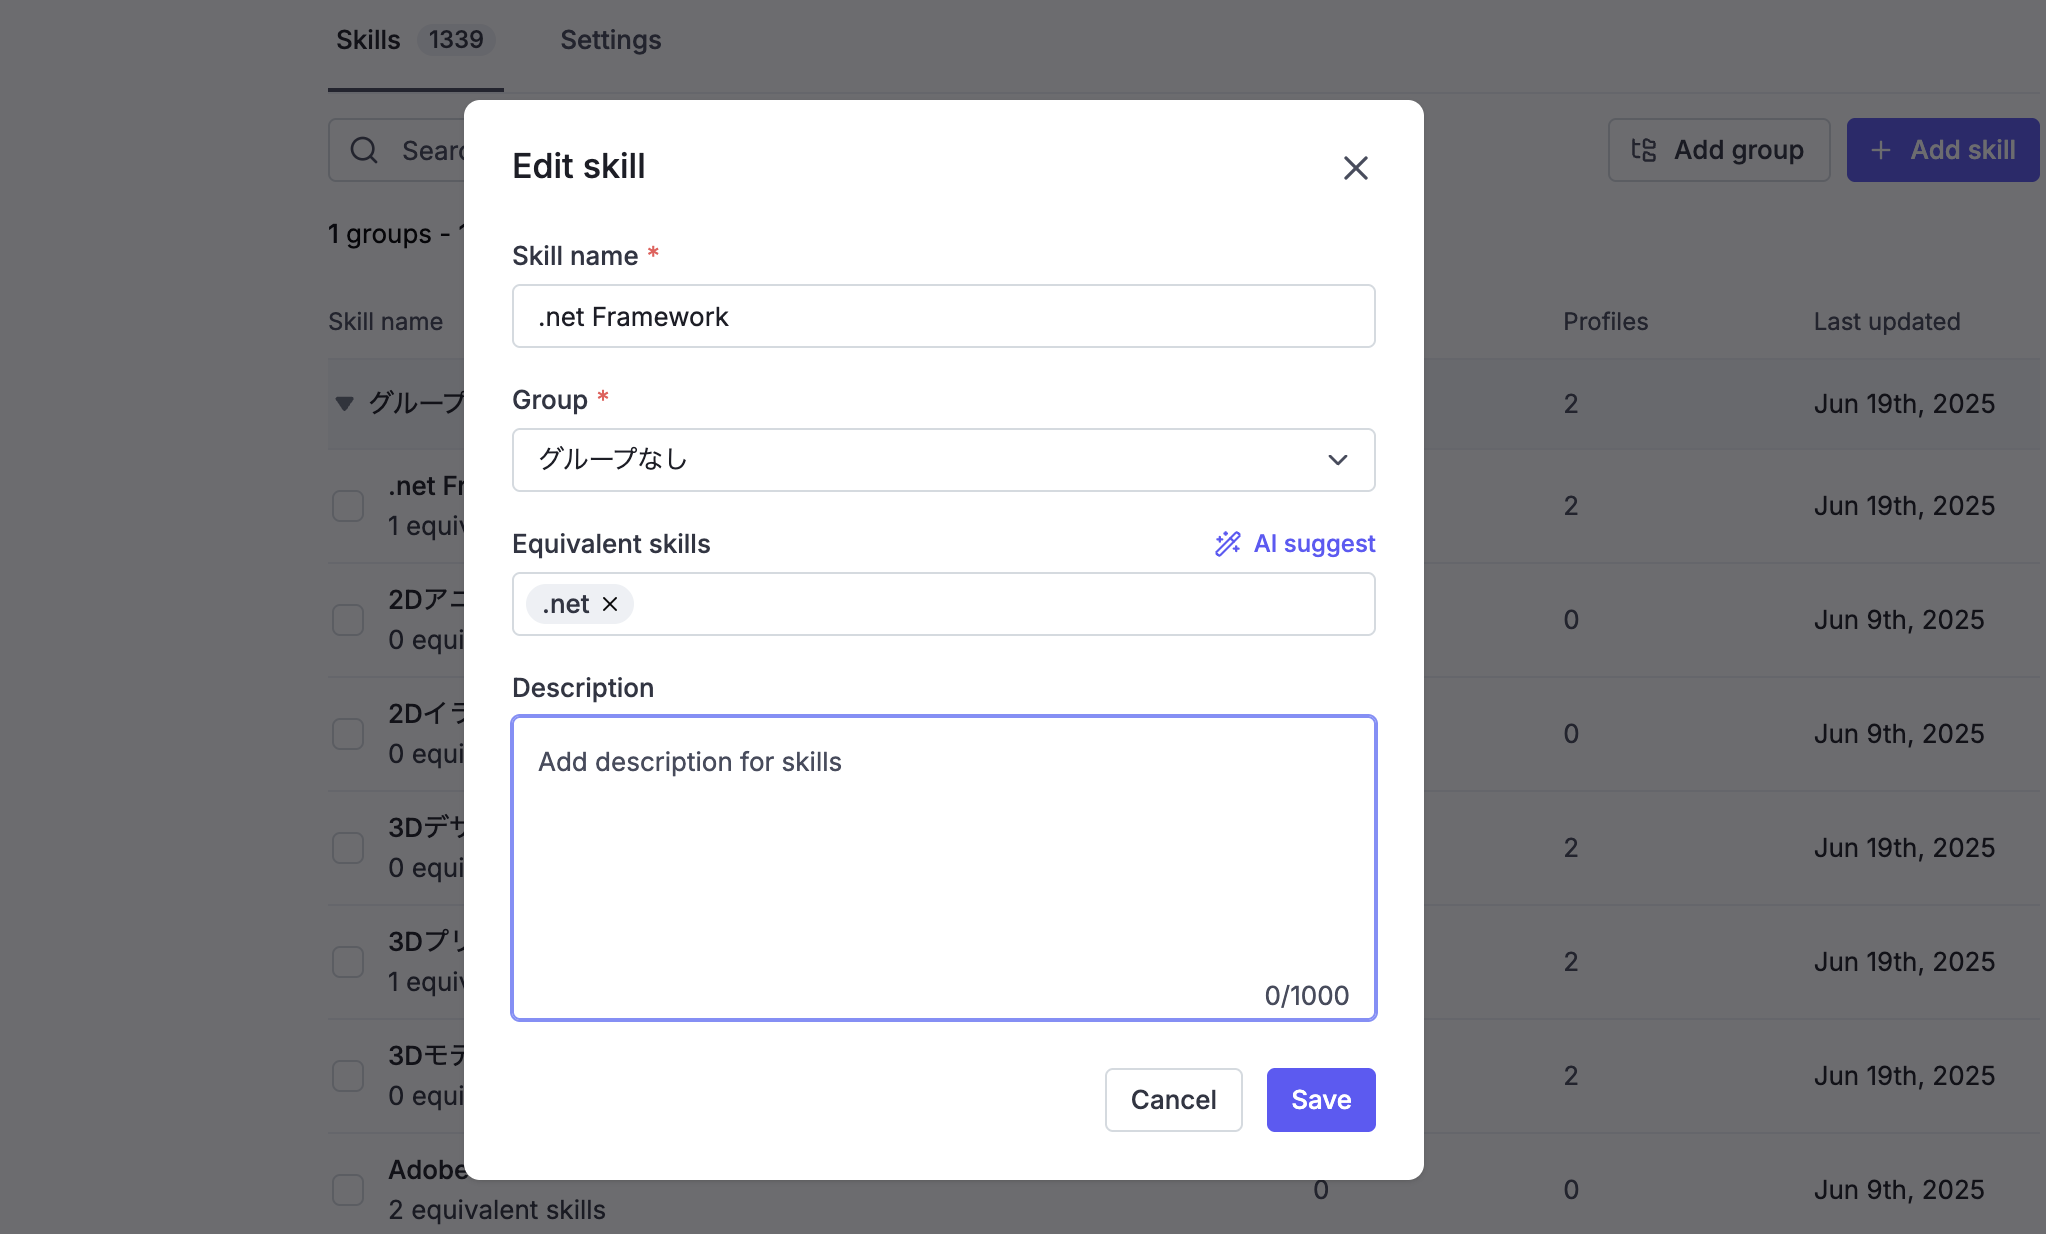This screenshot has width=2046, height=1234.
Task: Switch to the Settings tab
Action: pyautogui.click(x=611, y=40)
